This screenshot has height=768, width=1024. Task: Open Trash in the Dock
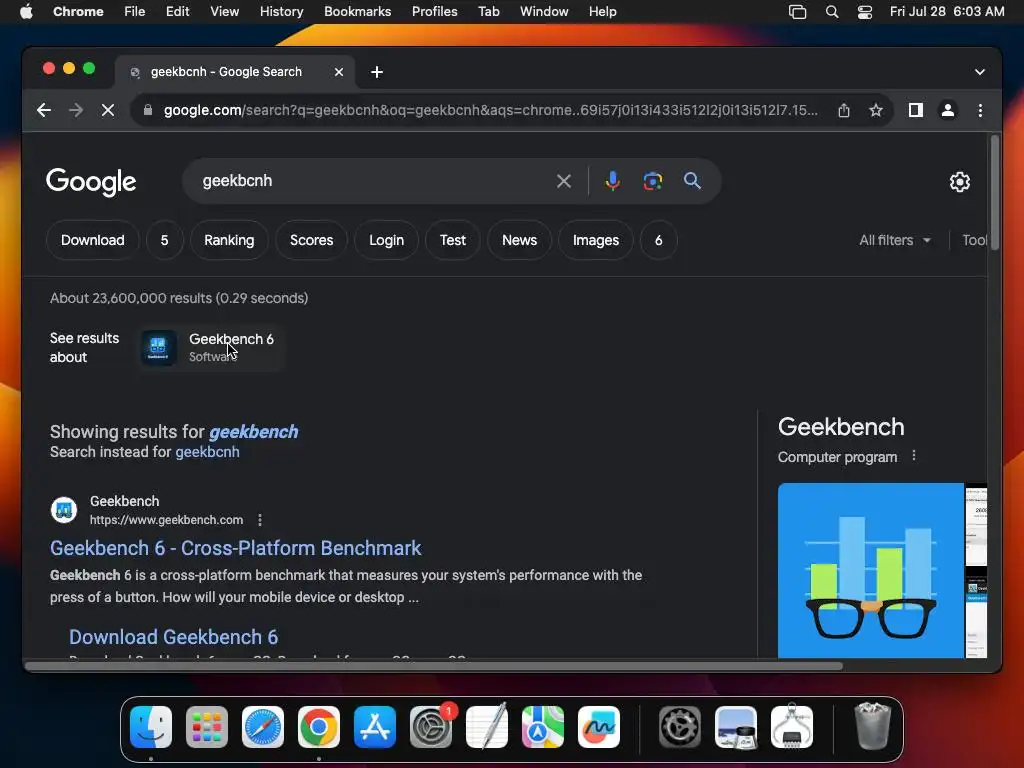click(873, 727)
